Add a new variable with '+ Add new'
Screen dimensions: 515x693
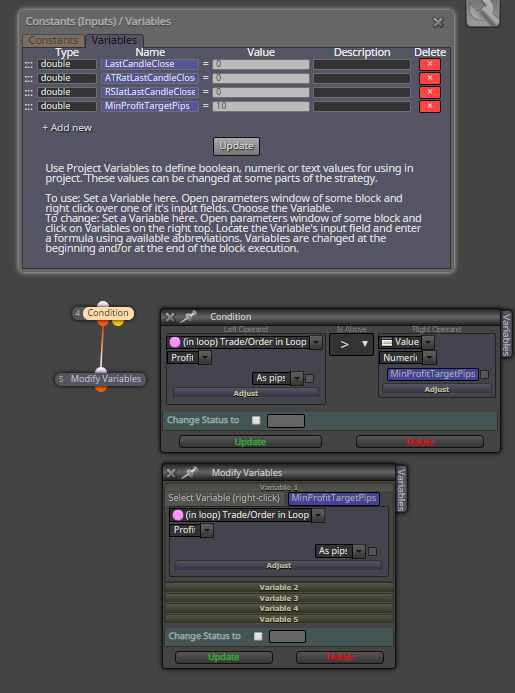pos(67,128)
